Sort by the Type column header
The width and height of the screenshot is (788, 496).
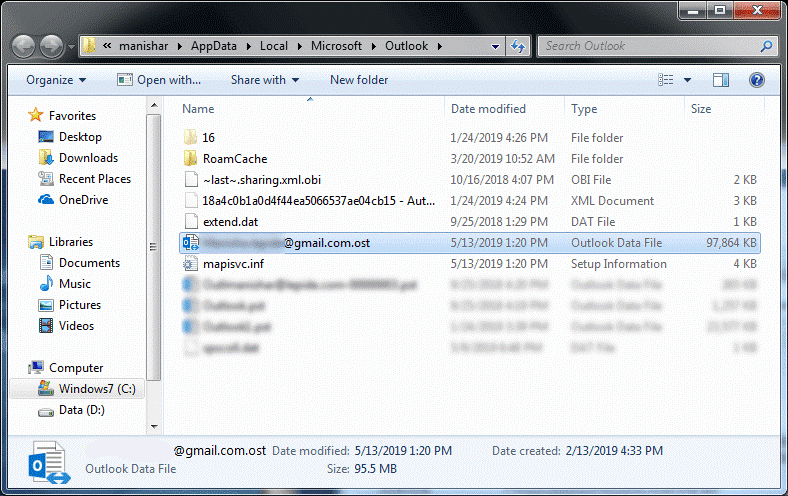584,109
